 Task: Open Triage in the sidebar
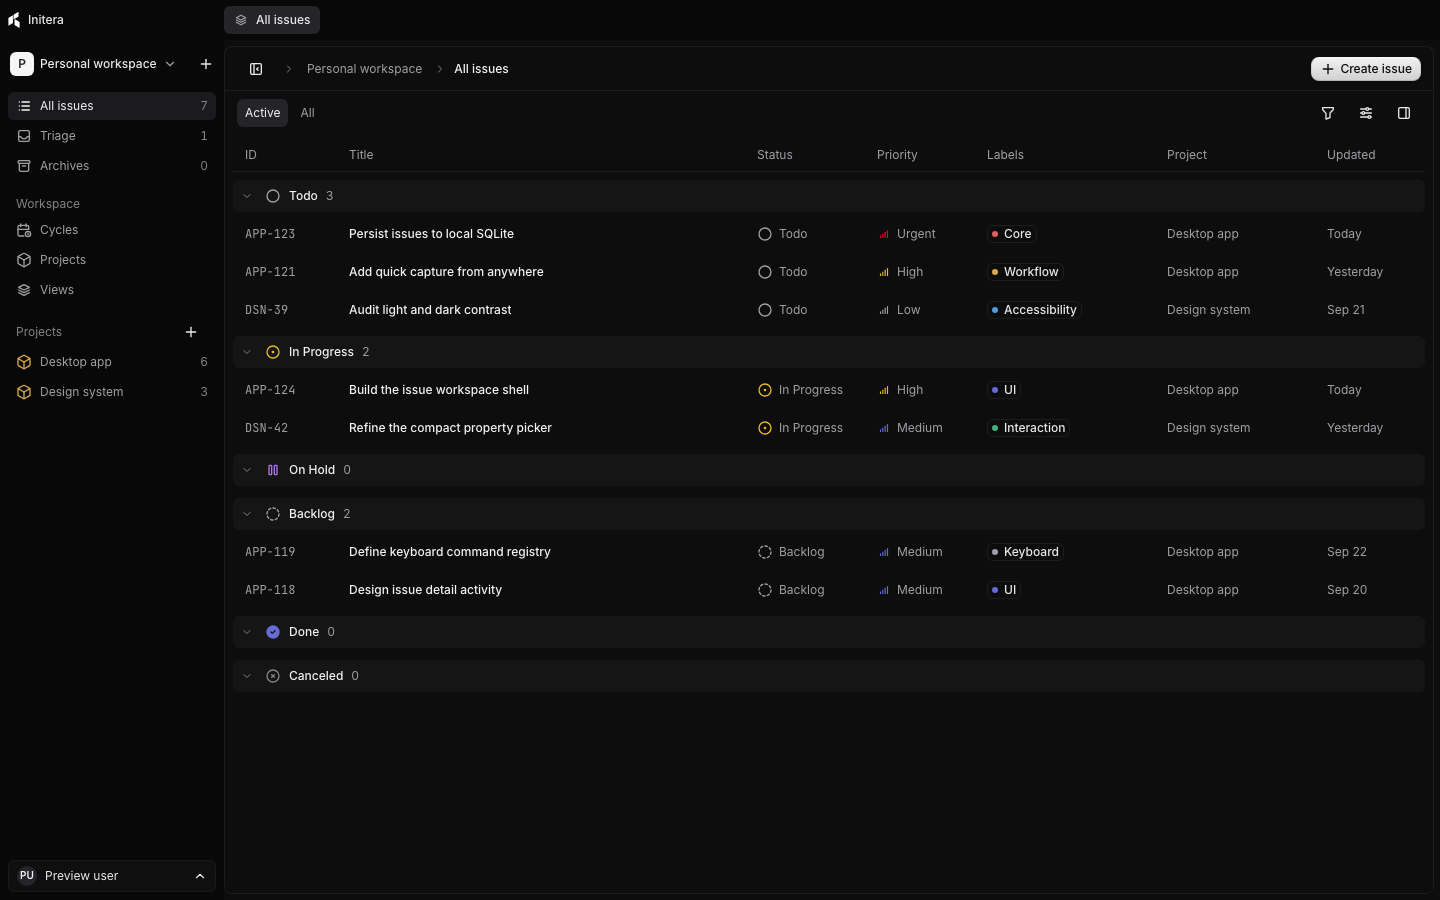point(112,136)
